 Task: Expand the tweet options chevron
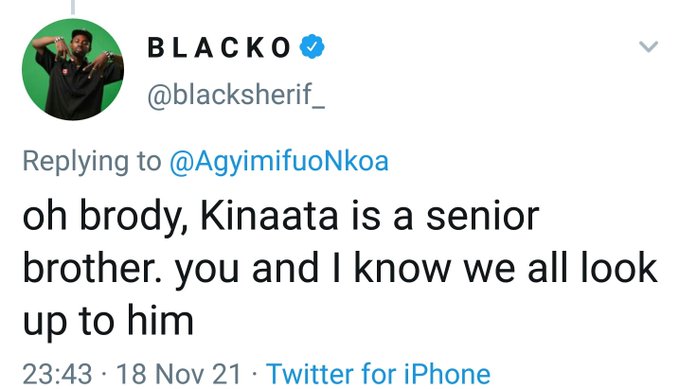(x=648, y=46)
